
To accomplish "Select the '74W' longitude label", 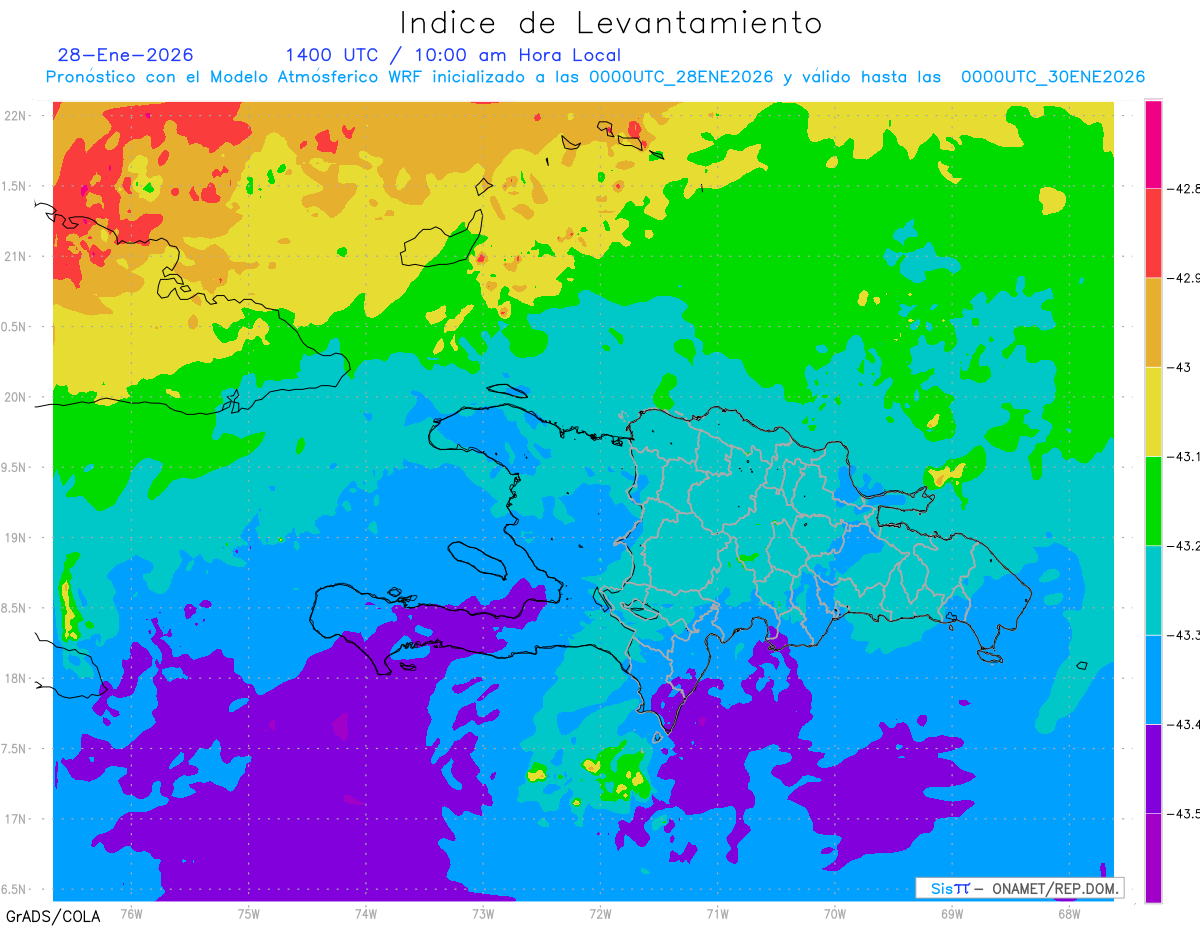I will 366,913.
